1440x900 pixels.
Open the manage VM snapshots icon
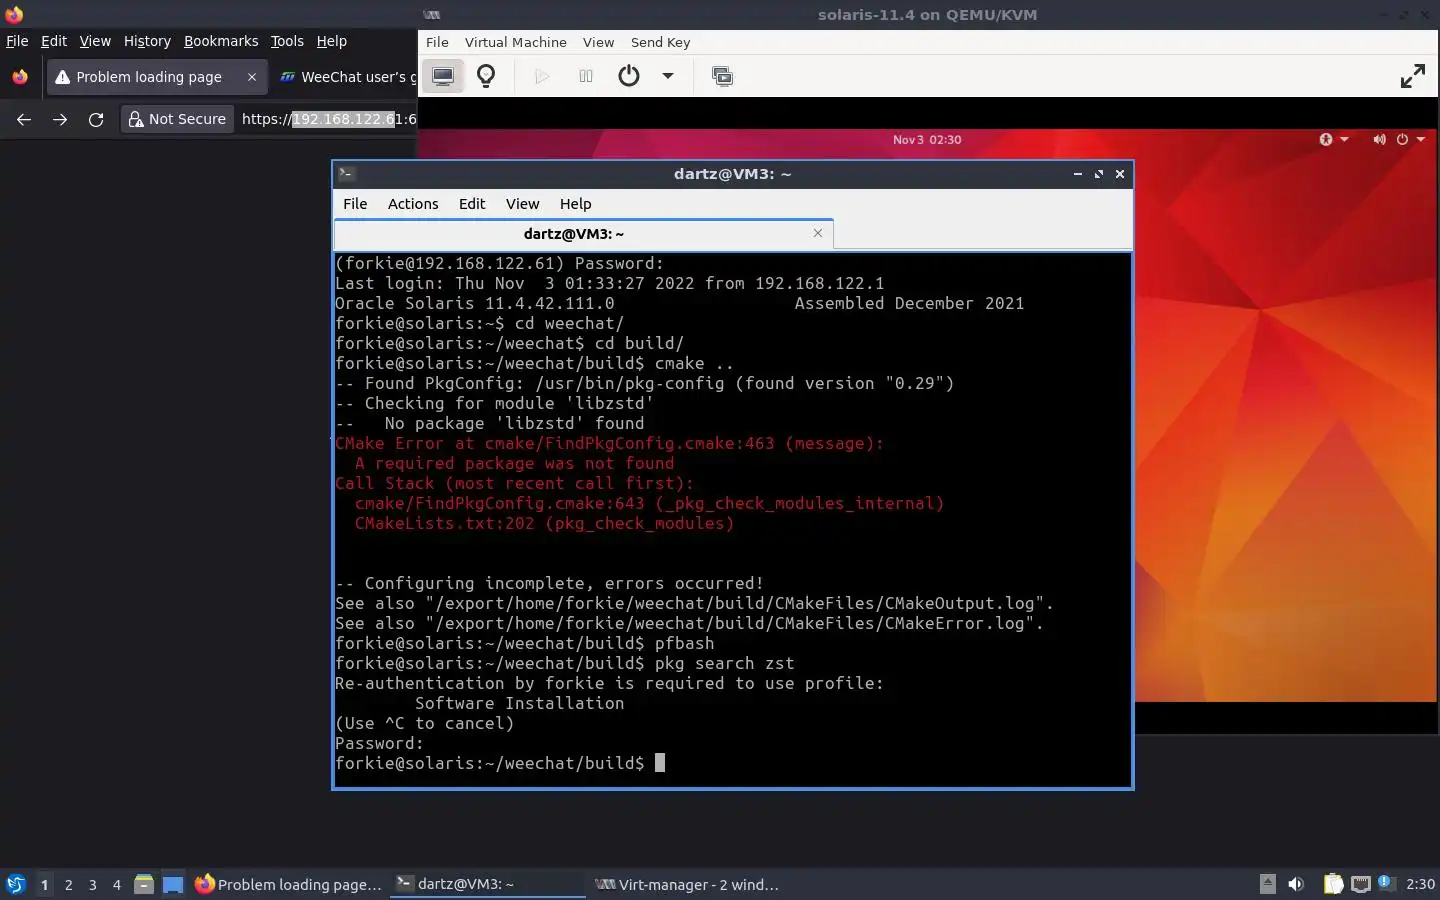(x=722, y=76)
